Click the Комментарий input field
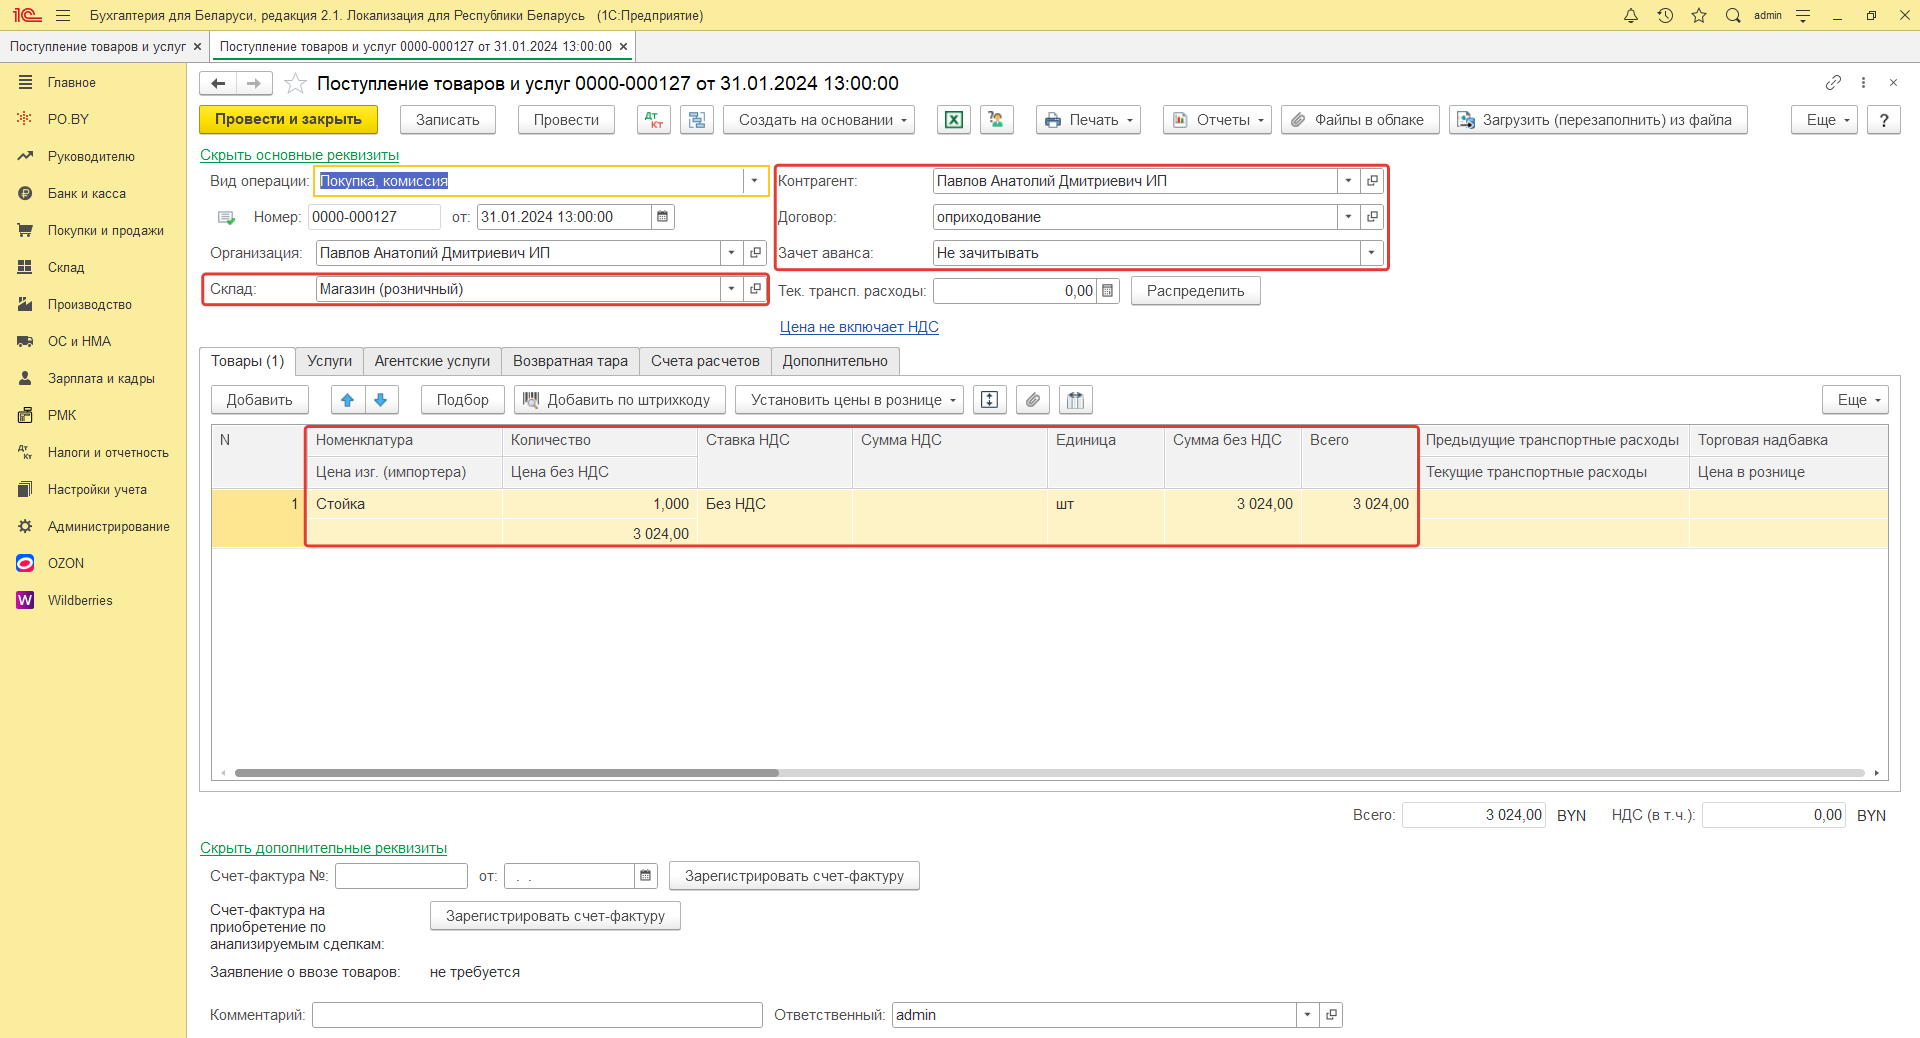 tap(537, 1015)
